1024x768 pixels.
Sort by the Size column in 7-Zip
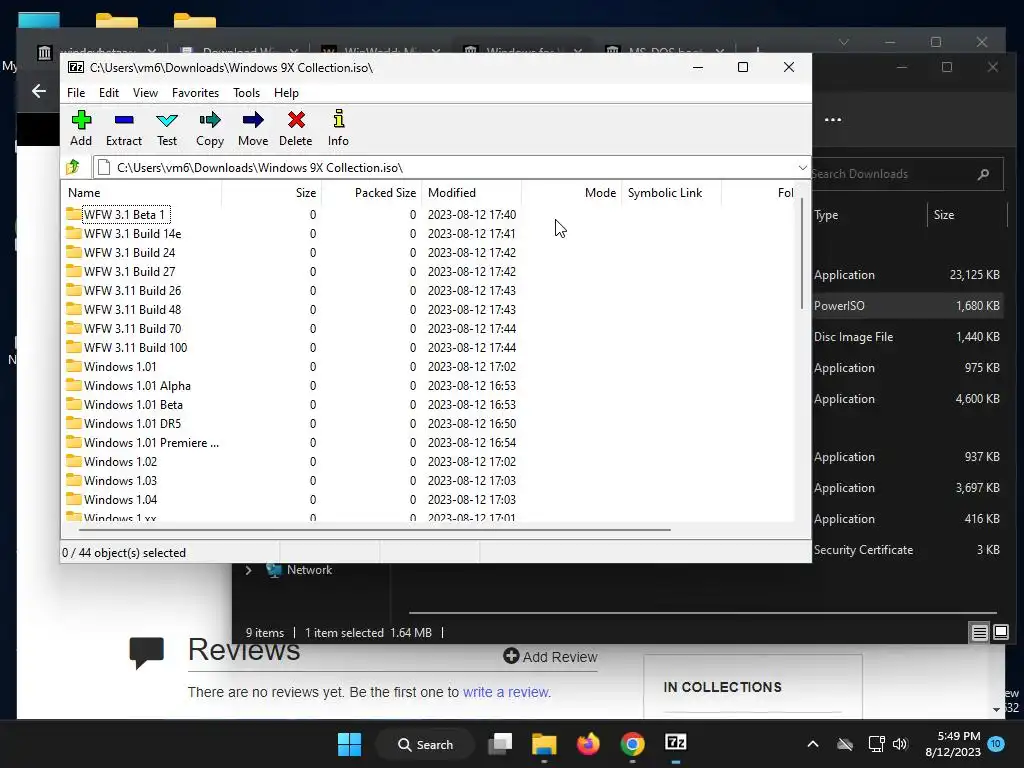(x=272, y=193)
